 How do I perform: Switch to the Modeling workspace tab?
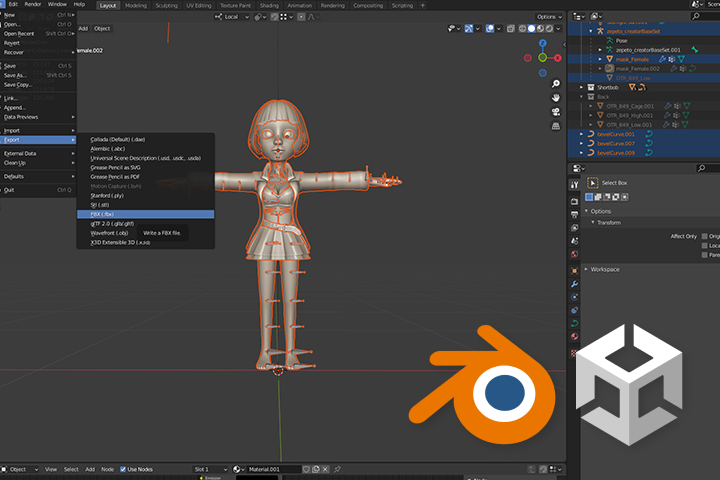click(135, 6)
